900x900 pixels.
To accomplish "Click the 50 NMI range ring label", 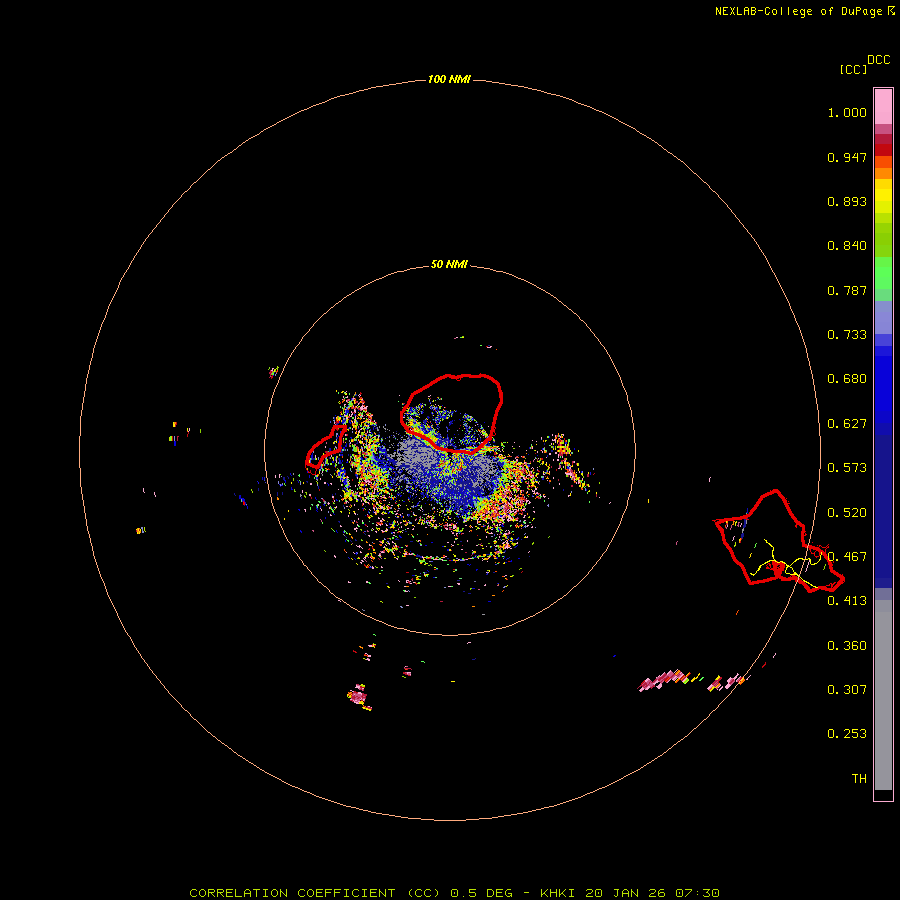I will click(449, 264).
